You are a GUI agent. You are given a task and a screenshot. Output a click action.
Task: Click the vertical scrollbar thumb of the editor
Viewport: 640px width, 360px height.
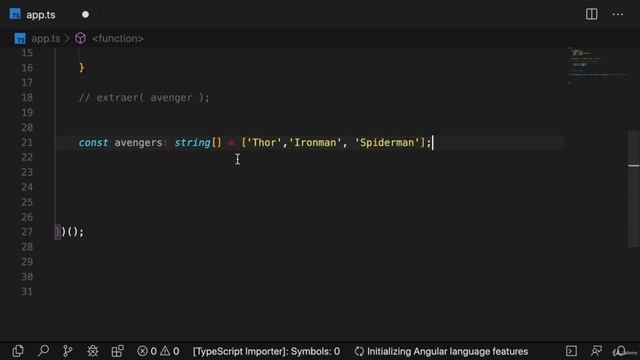[x=633, y=189]
